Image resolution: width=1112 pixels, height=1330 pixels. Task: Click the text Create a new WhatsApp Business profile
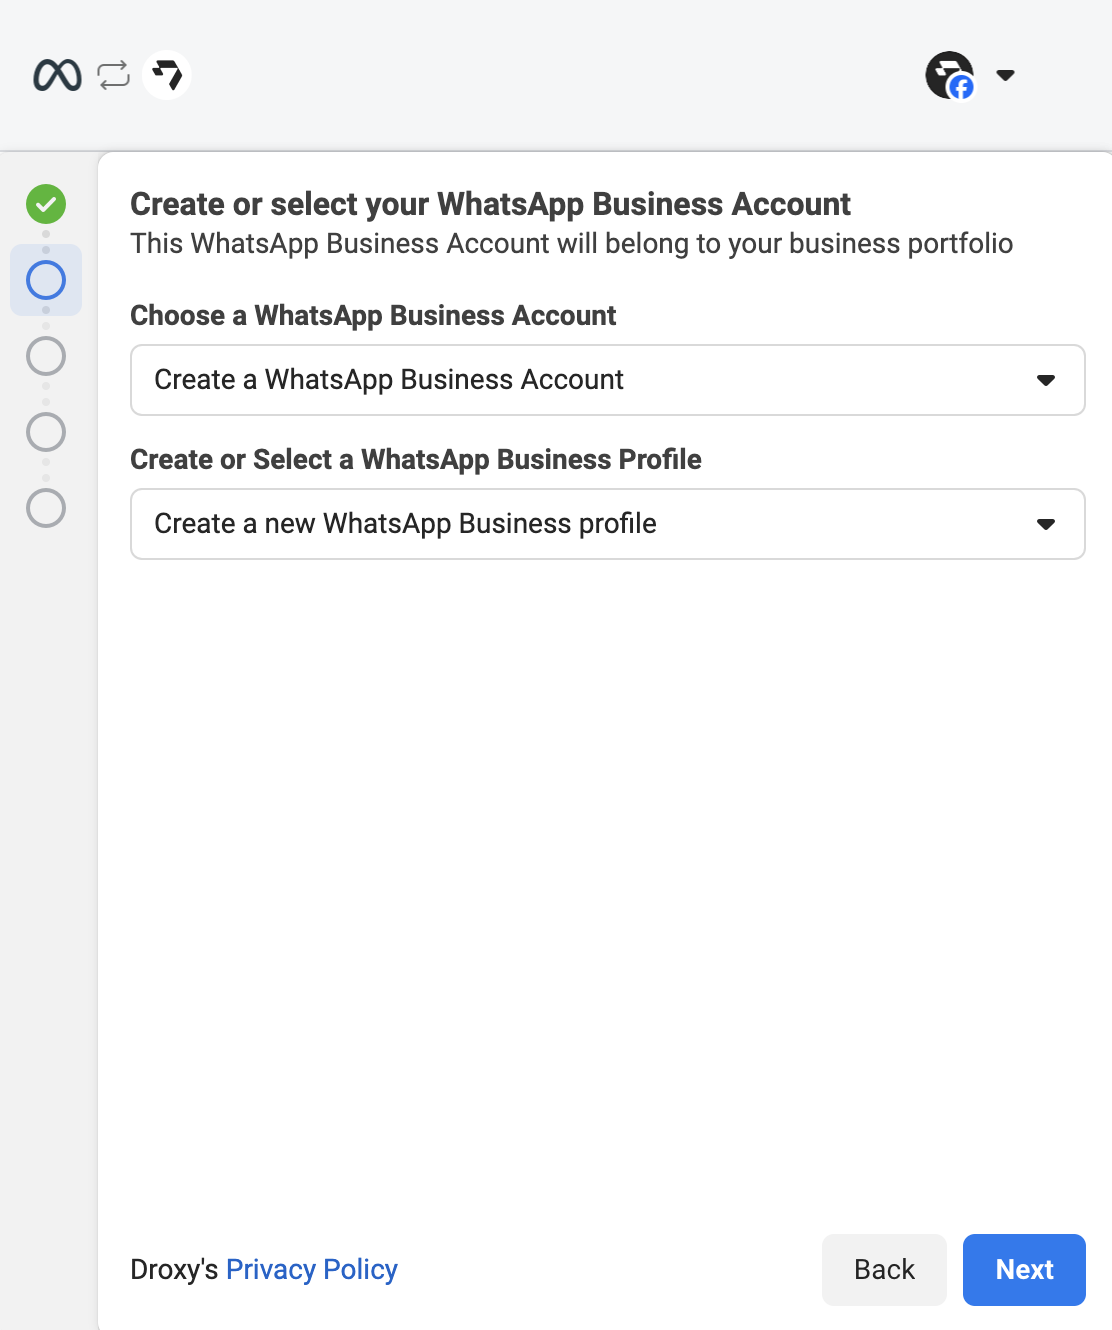click(x=405, y=524)
